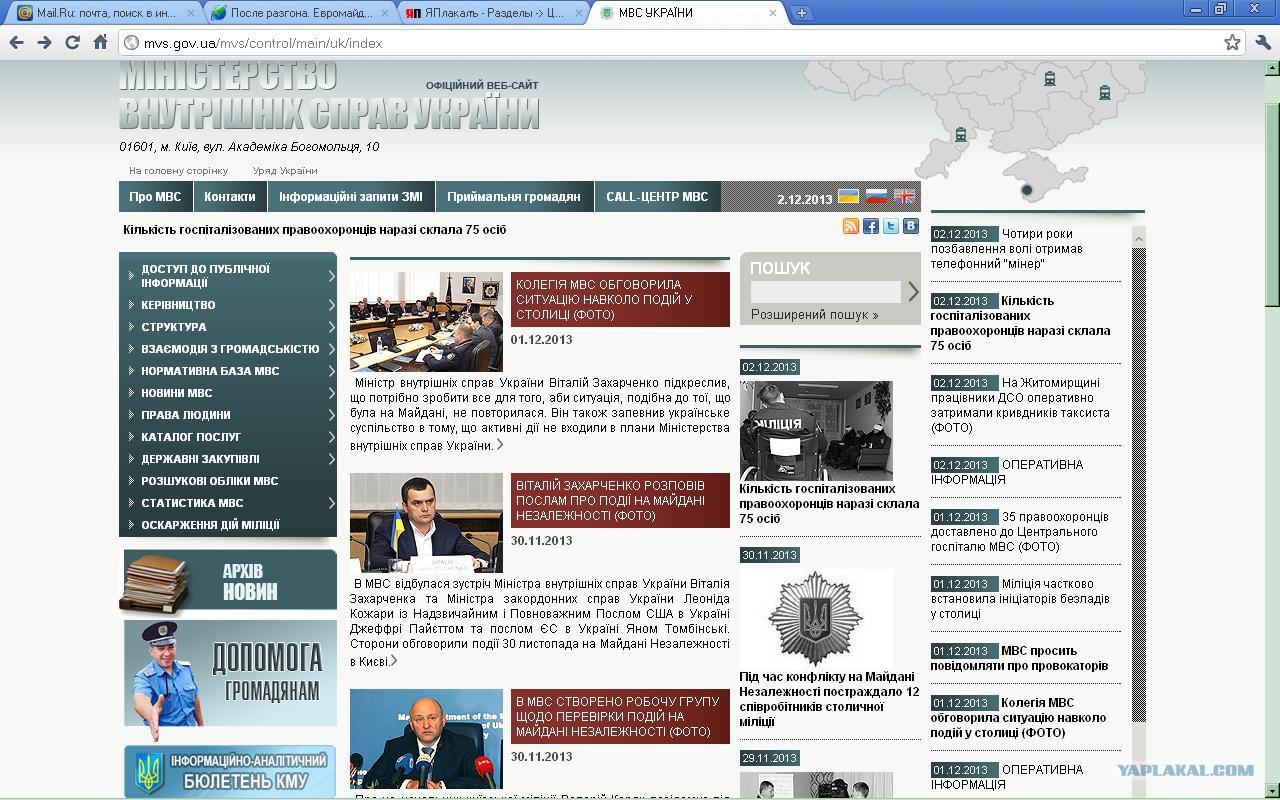Read Колегія МВС обговорила ситуацію headline
The image size is (1280, 800).
click(x=620, y=300)
